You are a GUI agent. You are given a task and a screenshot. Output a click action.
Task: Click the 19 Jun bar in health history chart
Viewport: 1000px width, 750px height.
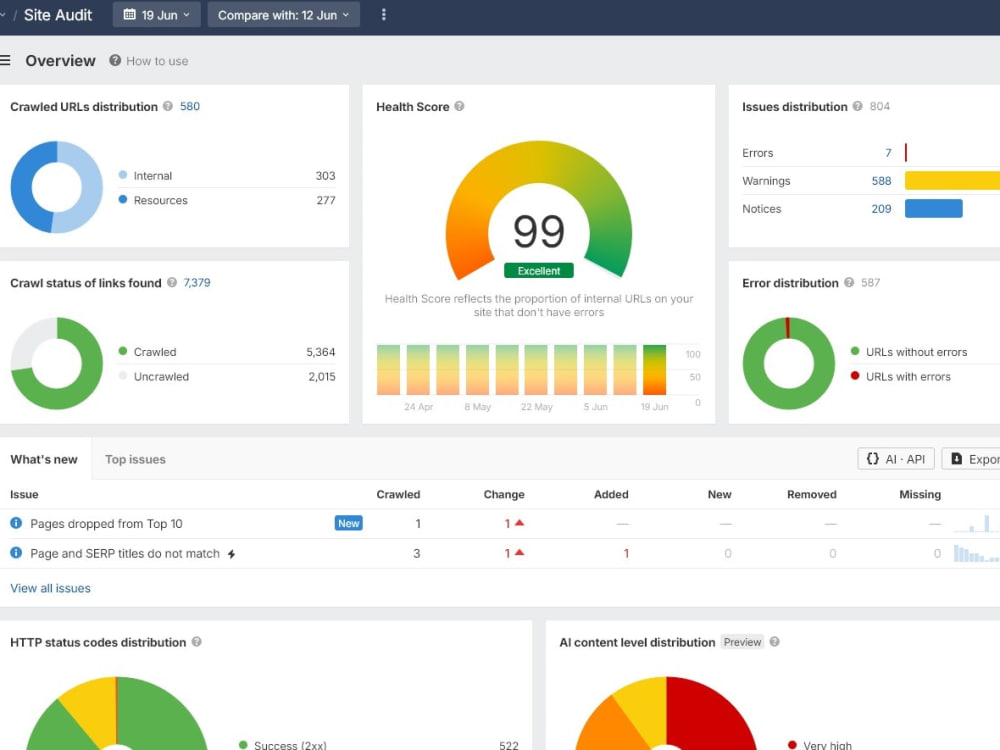(x=654, y=370)
